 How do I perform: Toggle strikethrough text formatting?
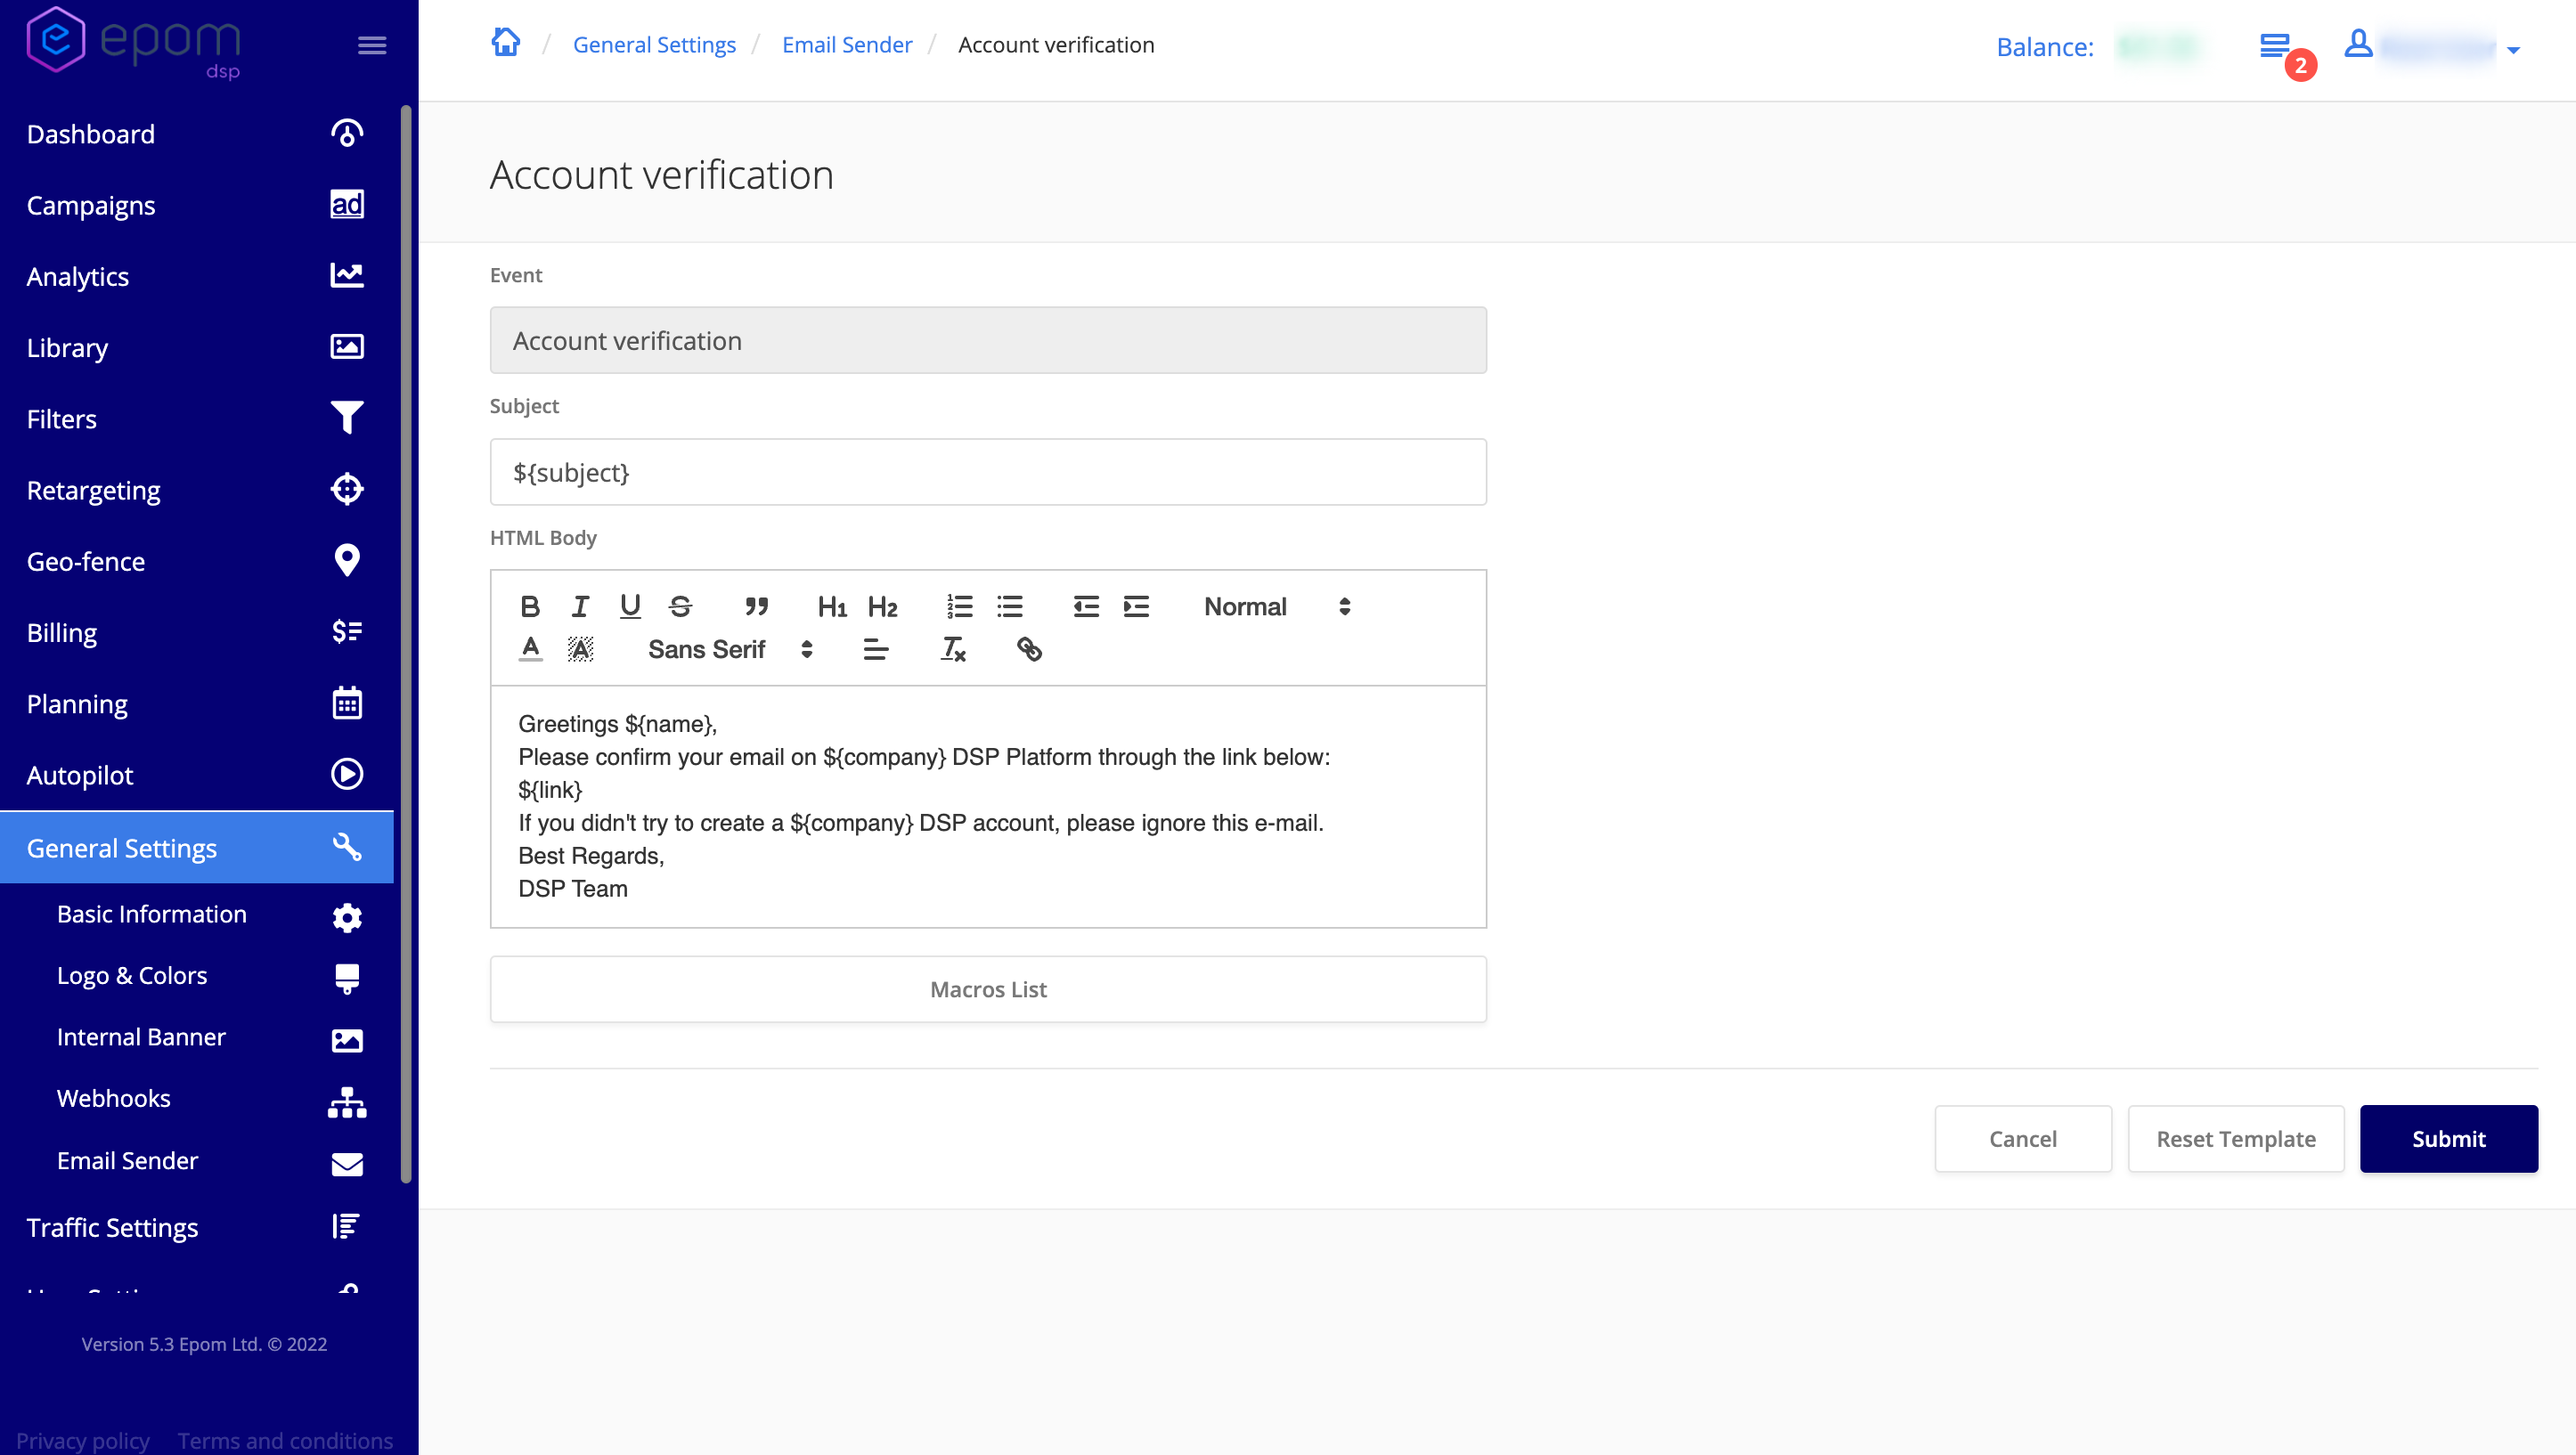[680, 606]
